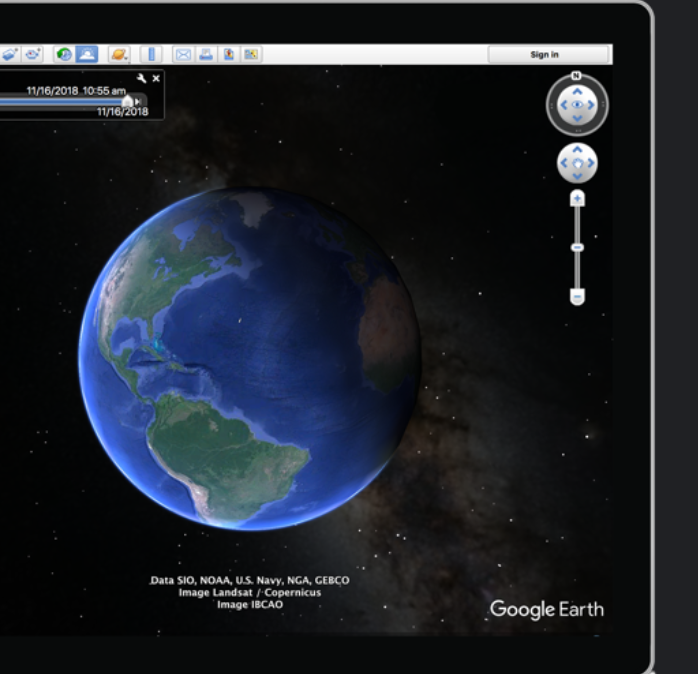
Task: Click Move right arrow on hand joystick
Action: [591, 163]
